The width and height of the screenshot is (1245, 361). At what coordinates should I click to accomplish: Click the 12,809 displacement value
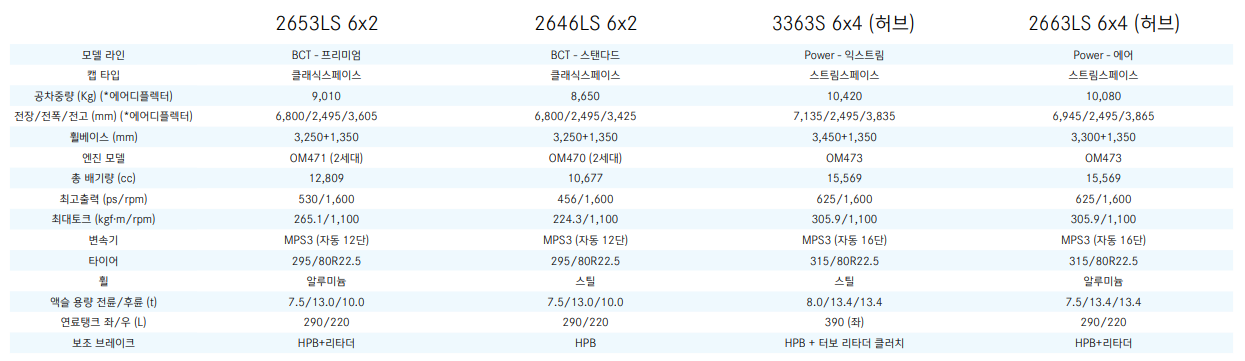pyautogui.click(x=327, y=178)
